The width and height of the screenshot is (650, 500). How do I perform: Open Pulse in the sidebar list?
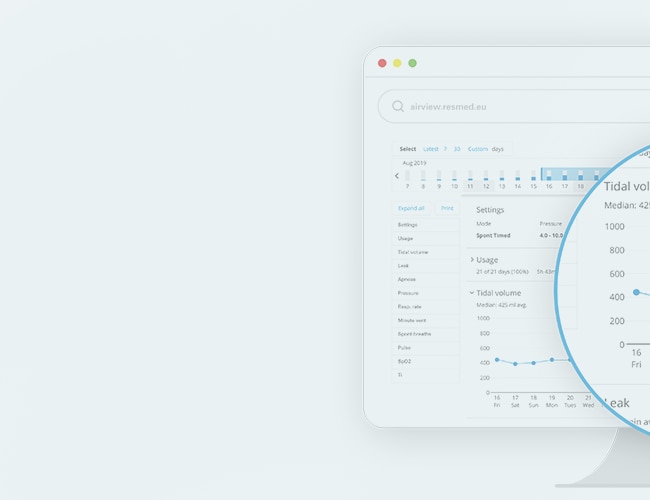[x=426, y=348]
